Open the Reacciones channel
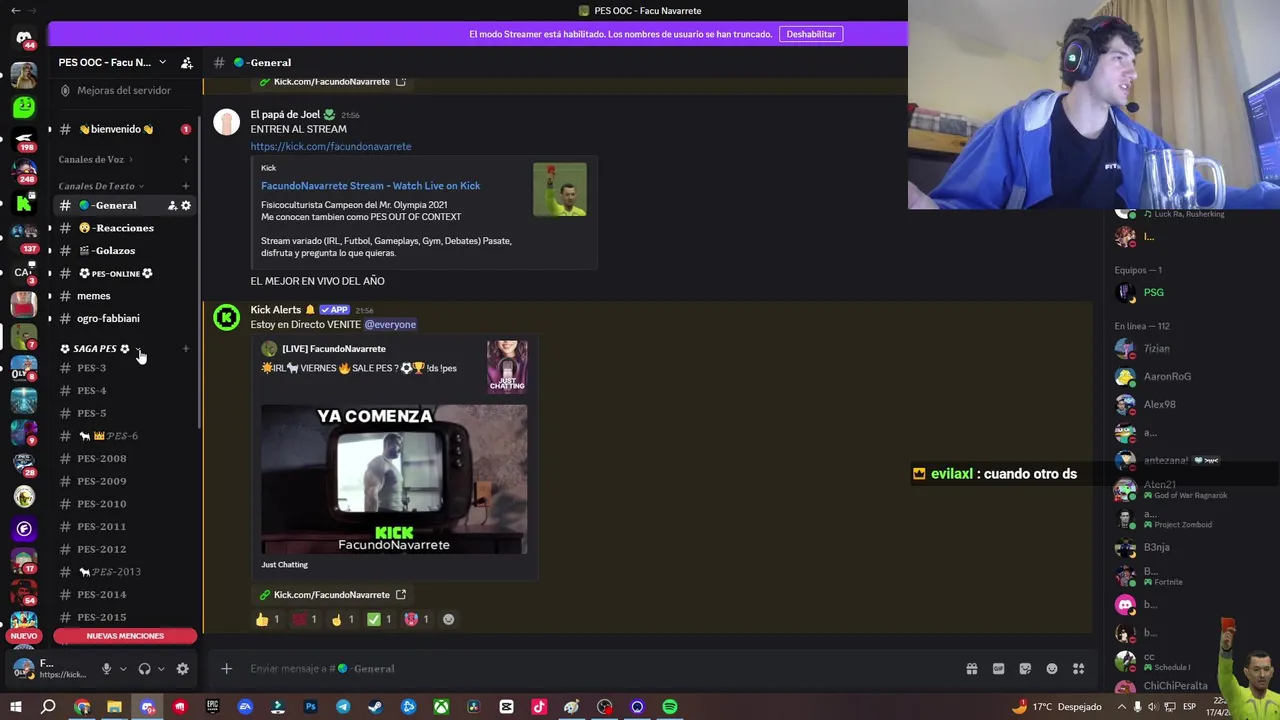1280x720 pixels. [125, 228]
